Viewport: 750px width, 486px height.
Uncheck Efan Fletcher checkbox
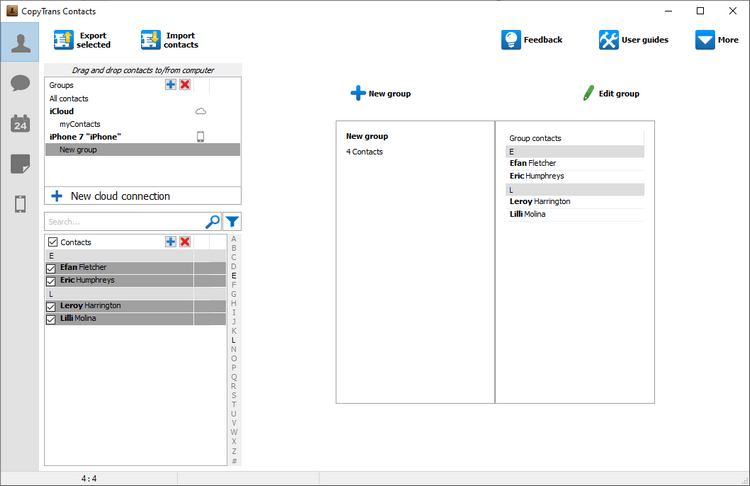51,268
